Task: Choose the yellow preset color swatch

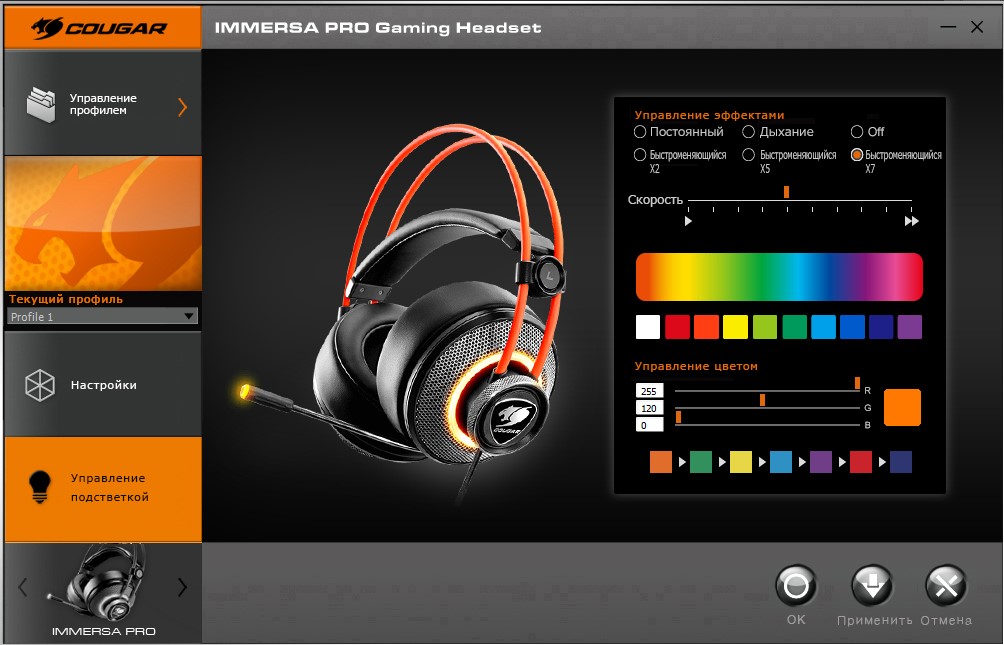Action: 735,327
